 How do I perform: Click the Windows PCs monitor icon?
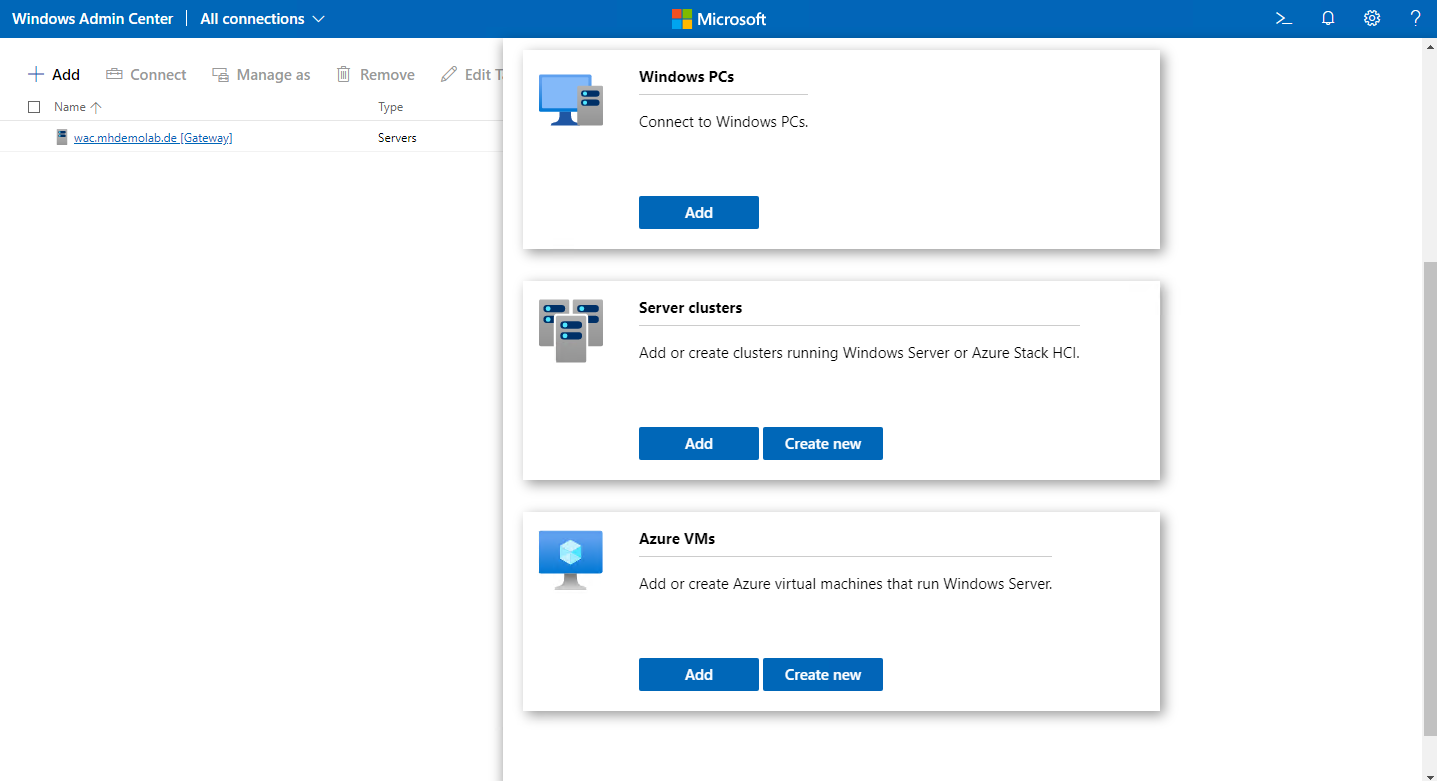(x=571, y=99)
